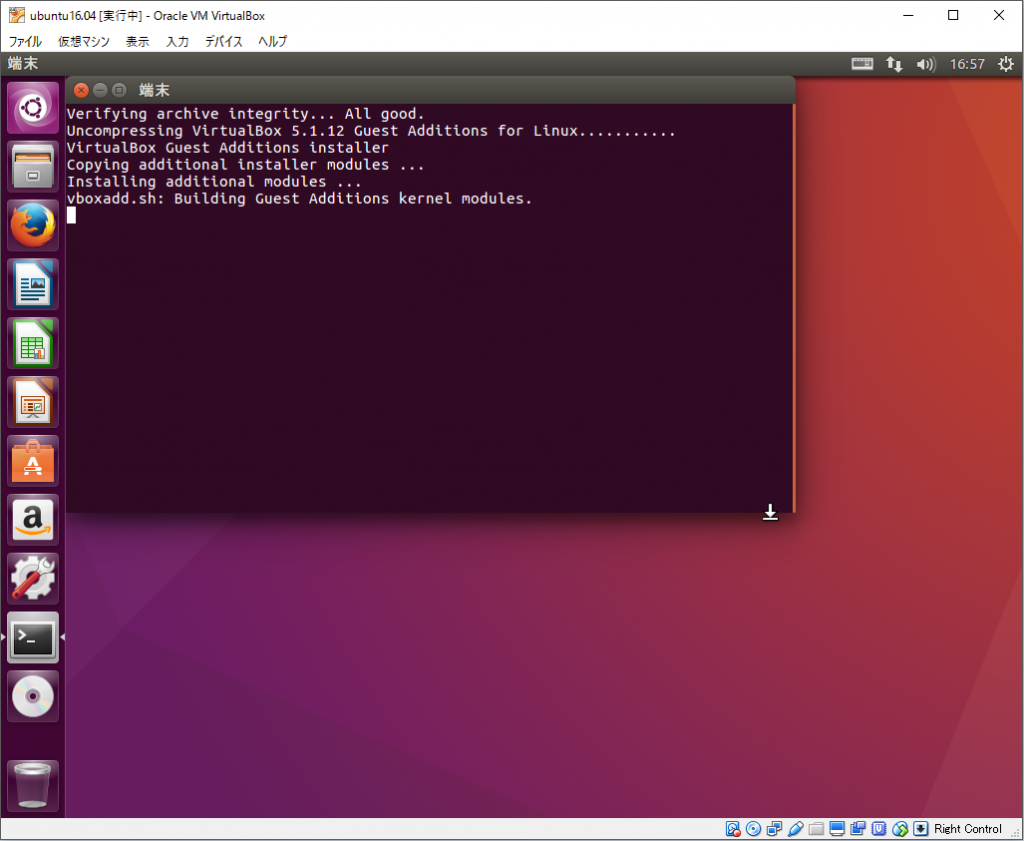Click the mounted CD disc icon in launcher
Viewport: 1024px width, 841px height.
[x=33, y=696]
